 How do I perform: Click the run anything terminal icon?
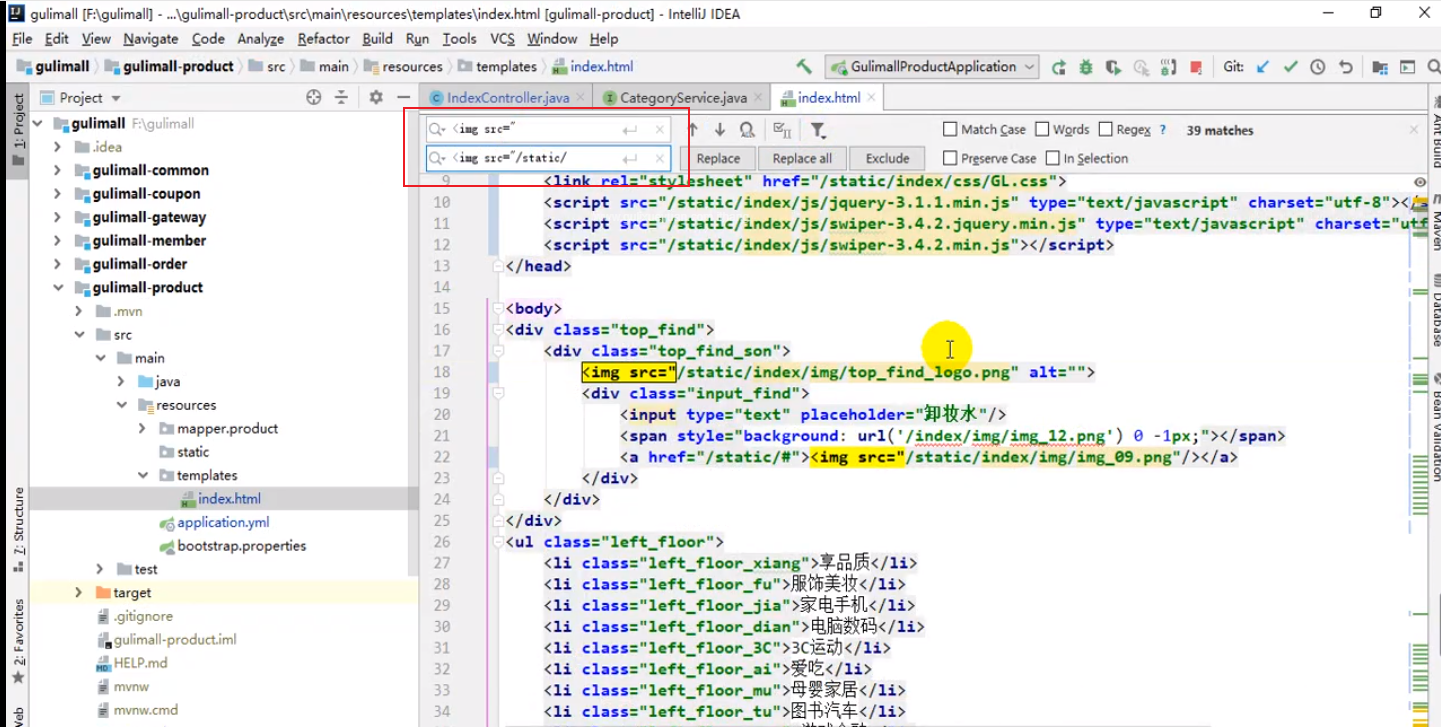coord(1407,67)
